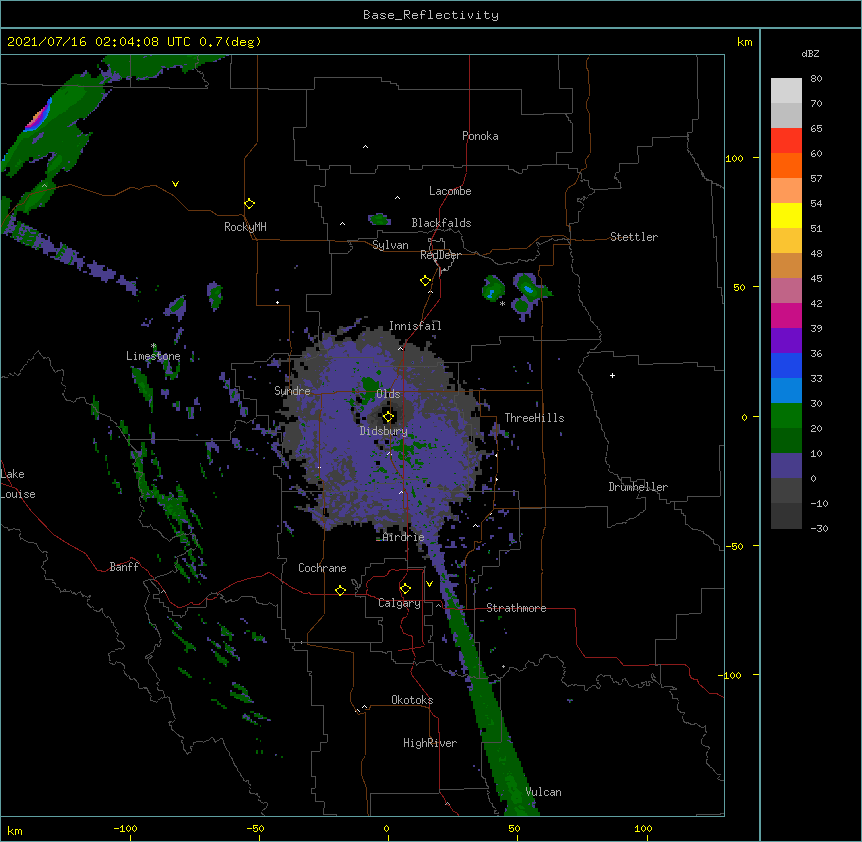Click the Blackfalds city label
Screen dimensions: 862x842
tap(441, 223)
